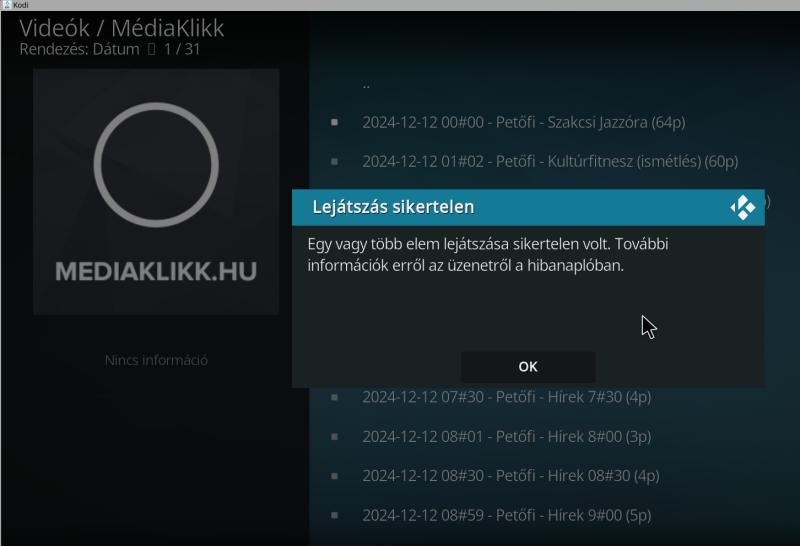Click the Rendezés: Dátum sort label

tap(79, 49)
